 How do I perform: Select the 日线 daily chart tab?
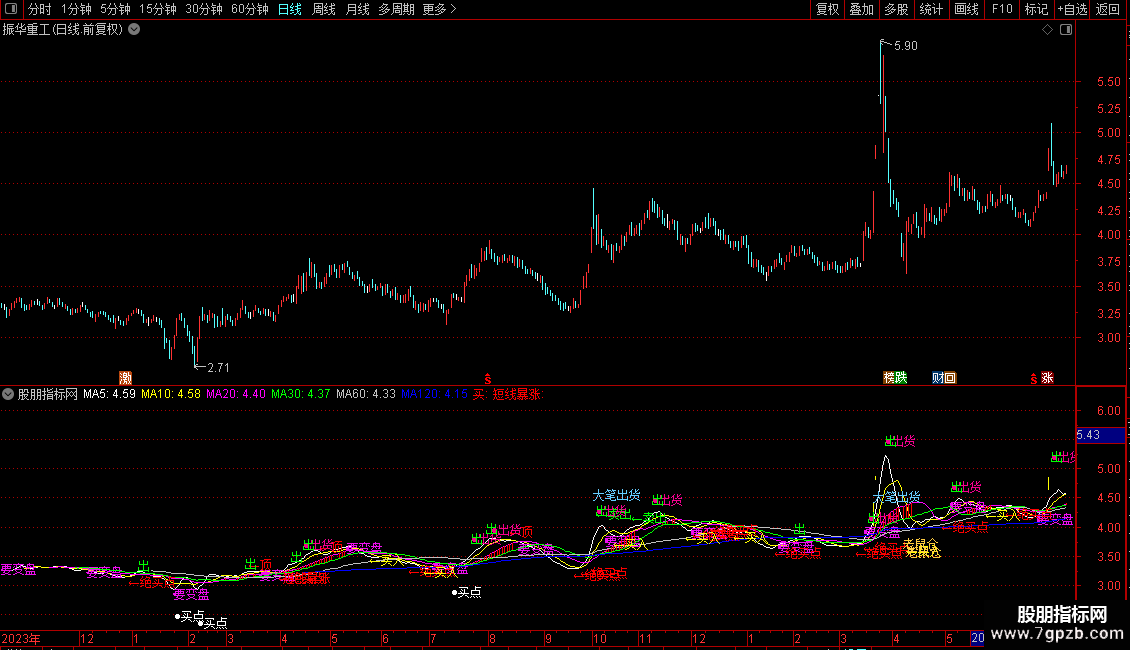290,9
